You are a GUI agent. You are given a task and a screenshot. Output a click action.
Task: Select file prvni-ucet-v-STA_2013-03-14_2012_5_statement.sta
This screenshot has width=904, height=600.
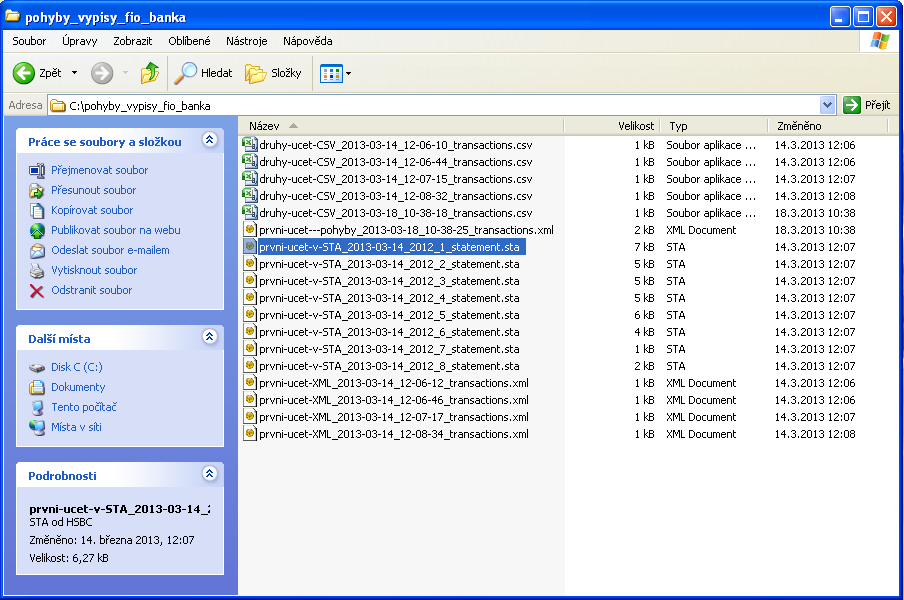(388, 315)
